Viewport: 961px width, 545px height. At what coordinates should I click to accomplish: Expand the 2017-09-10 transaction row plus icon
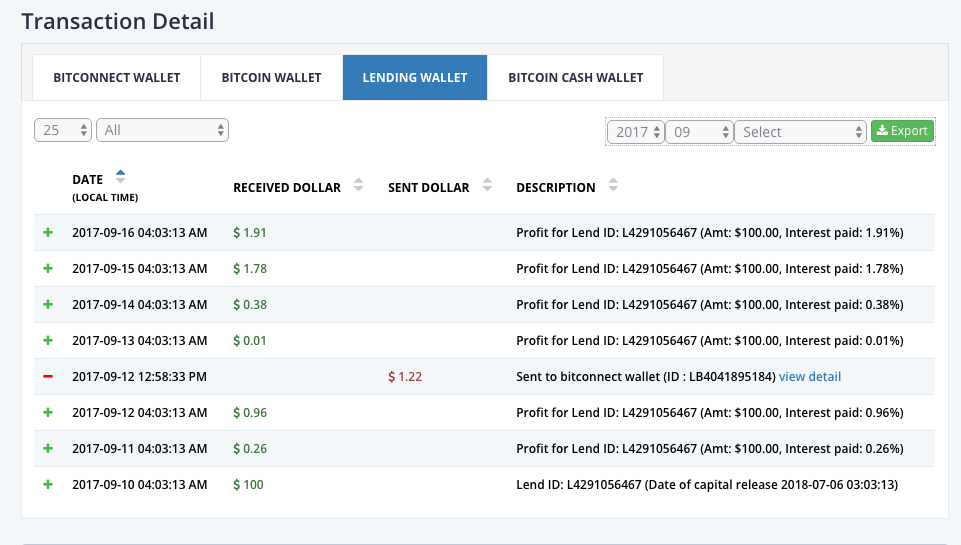(x=48, y=484)
